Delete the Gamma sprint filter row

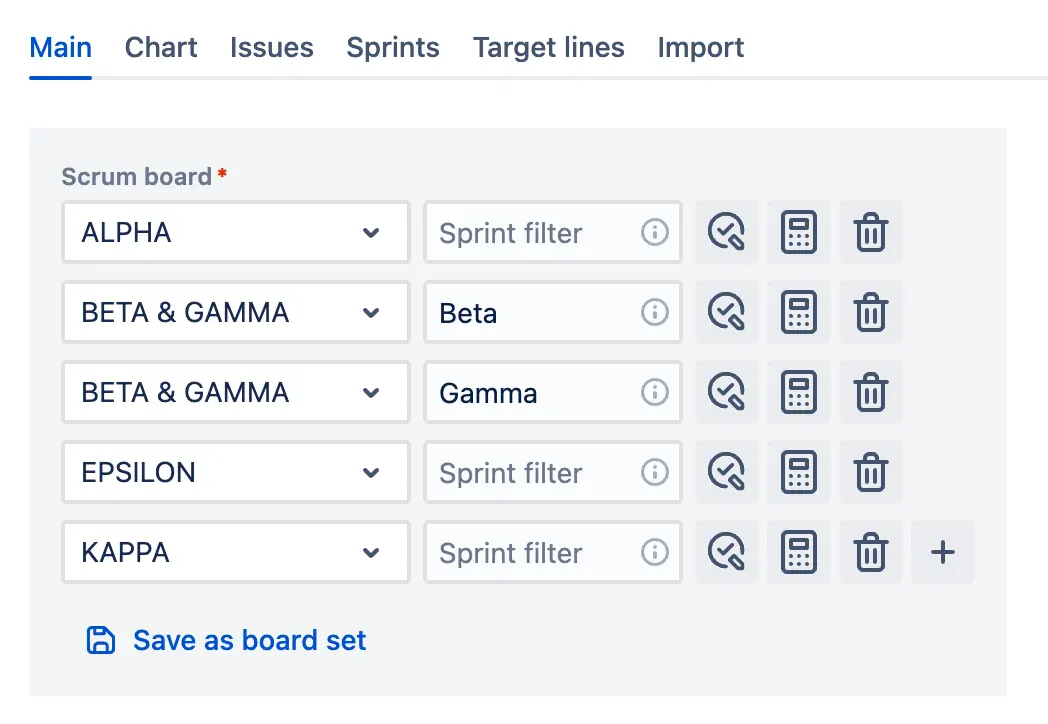(870, 392)
